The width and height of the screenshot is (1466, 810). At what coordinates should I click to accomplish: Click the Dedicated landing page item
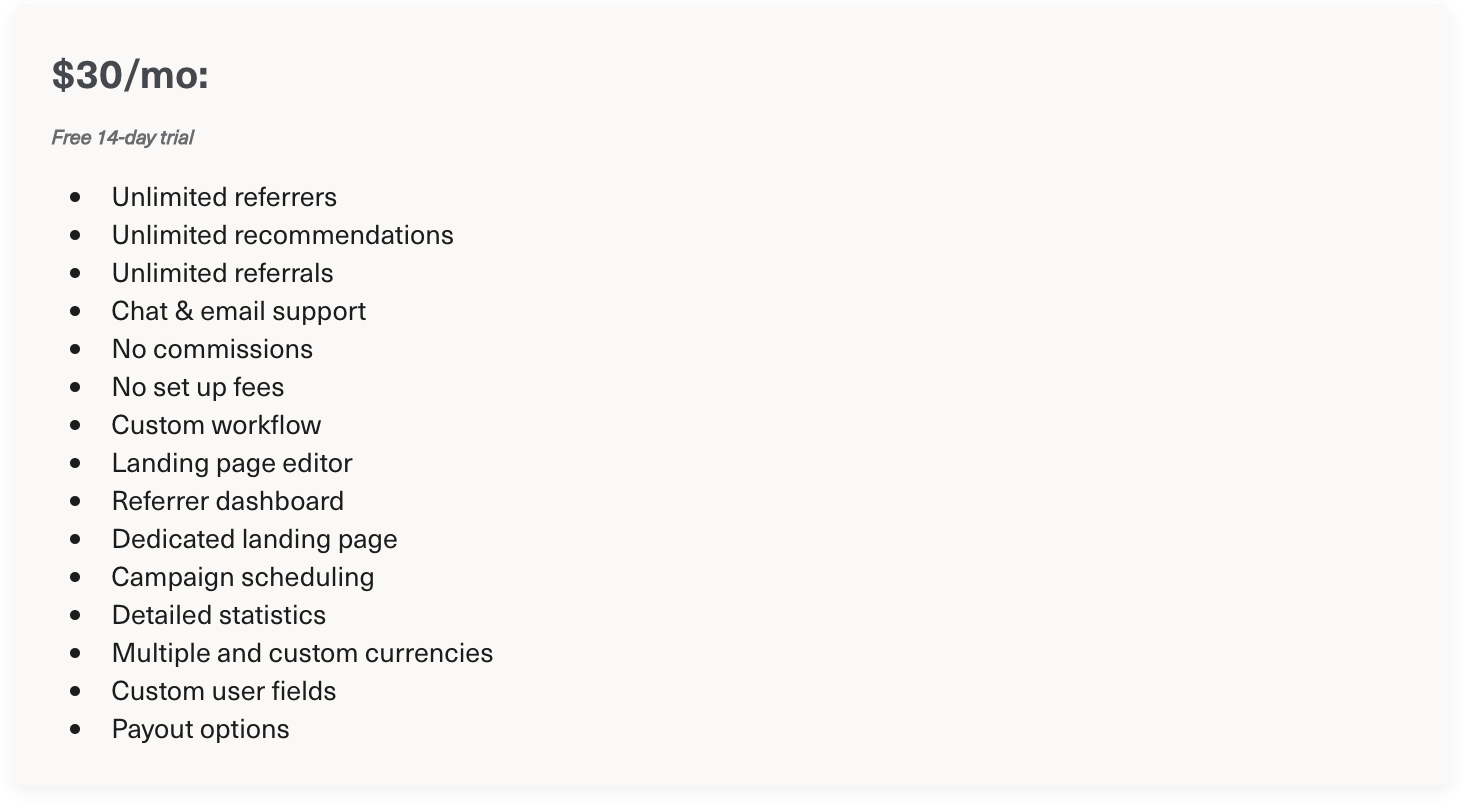(x=254, y=539)
